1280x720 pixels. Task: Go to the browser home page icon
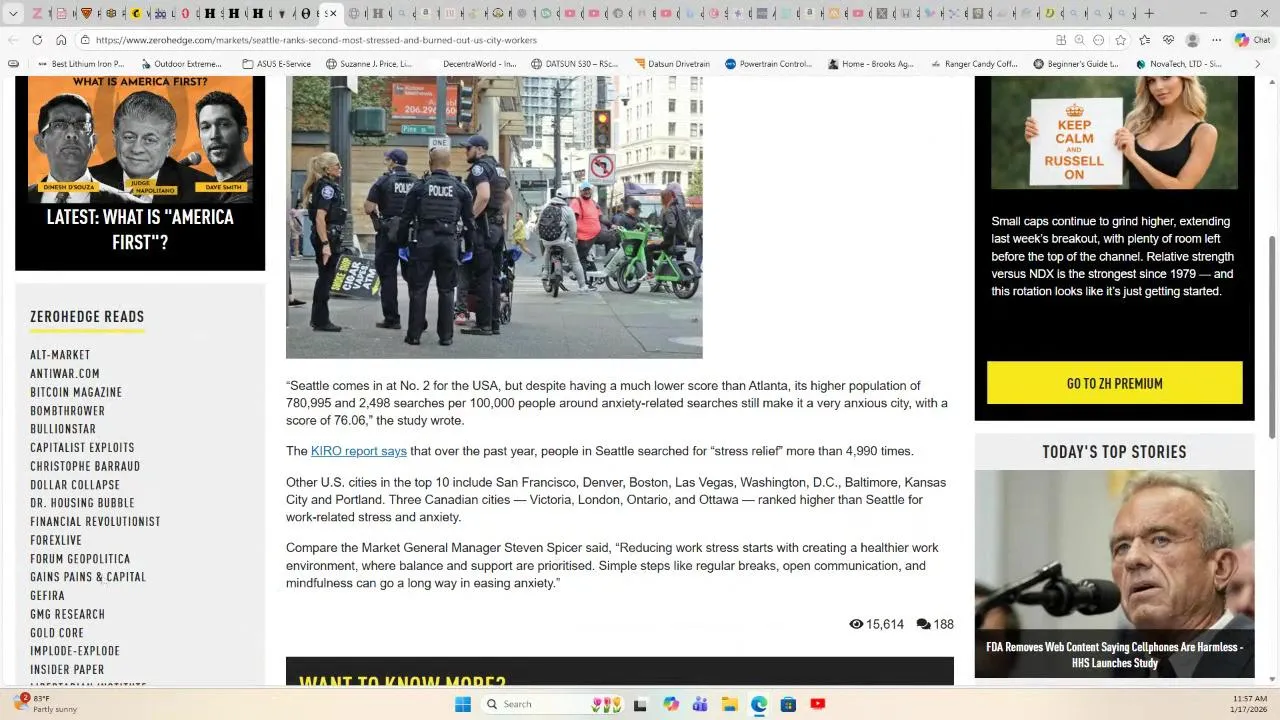61,40
